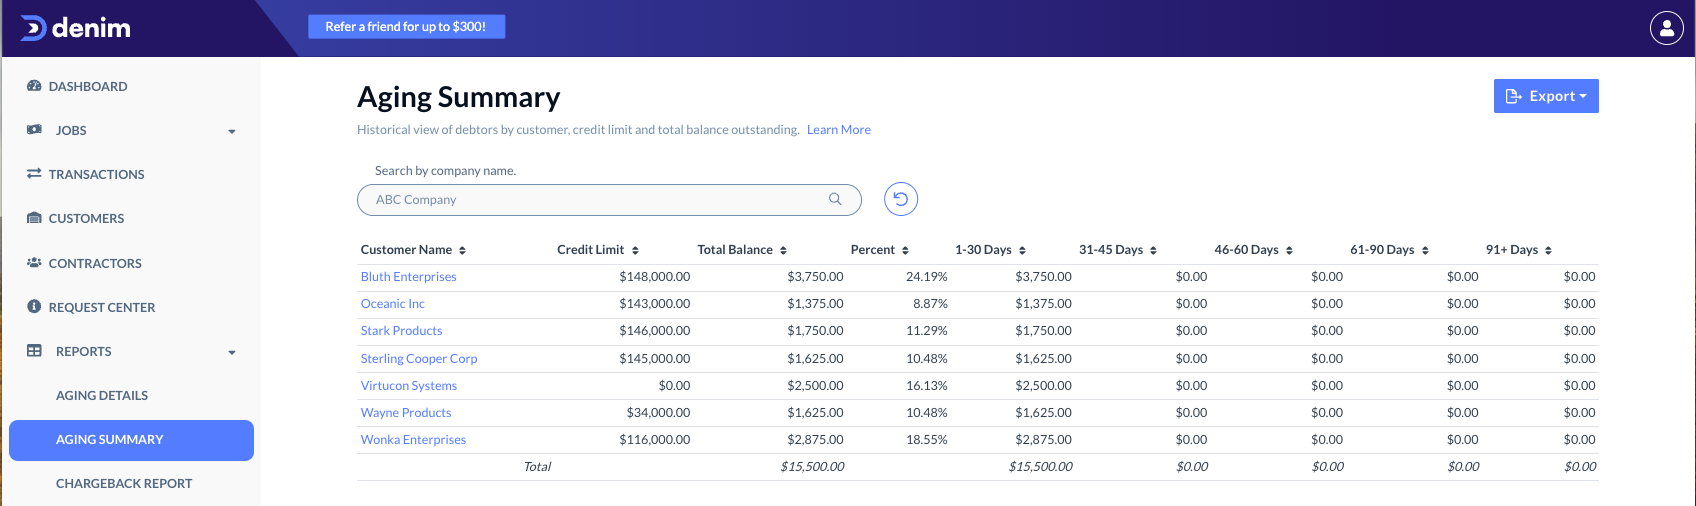The height and width of the screenshot is (506, 1696).
Task: Open Wonka Enterprises customer
Action: (413, 439)
